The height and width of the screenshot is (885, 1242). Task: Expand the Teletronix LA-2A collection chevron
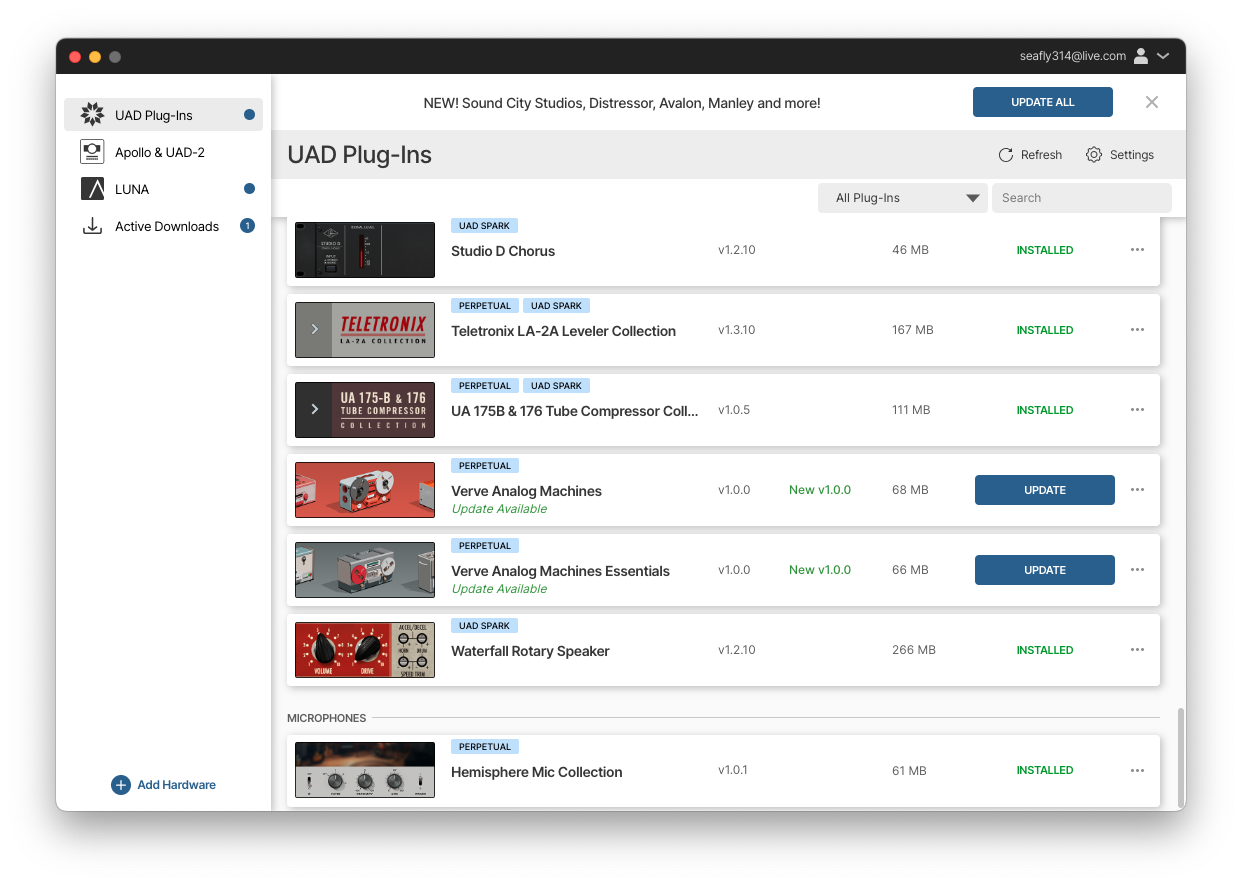click(x=314, y=330)
